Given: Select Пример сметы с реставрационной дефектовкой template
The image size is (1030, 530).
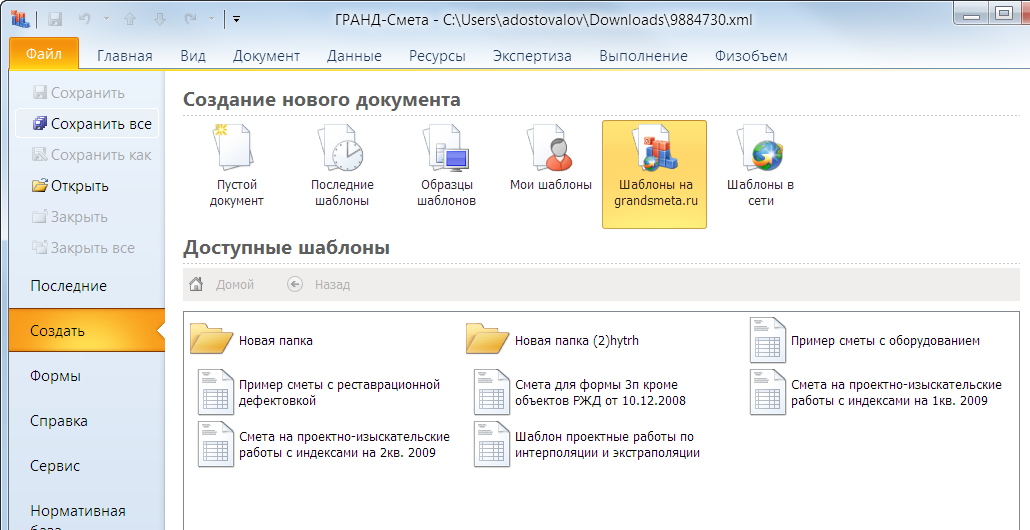Looking at the screenshot, I should [x=319, y=392].
